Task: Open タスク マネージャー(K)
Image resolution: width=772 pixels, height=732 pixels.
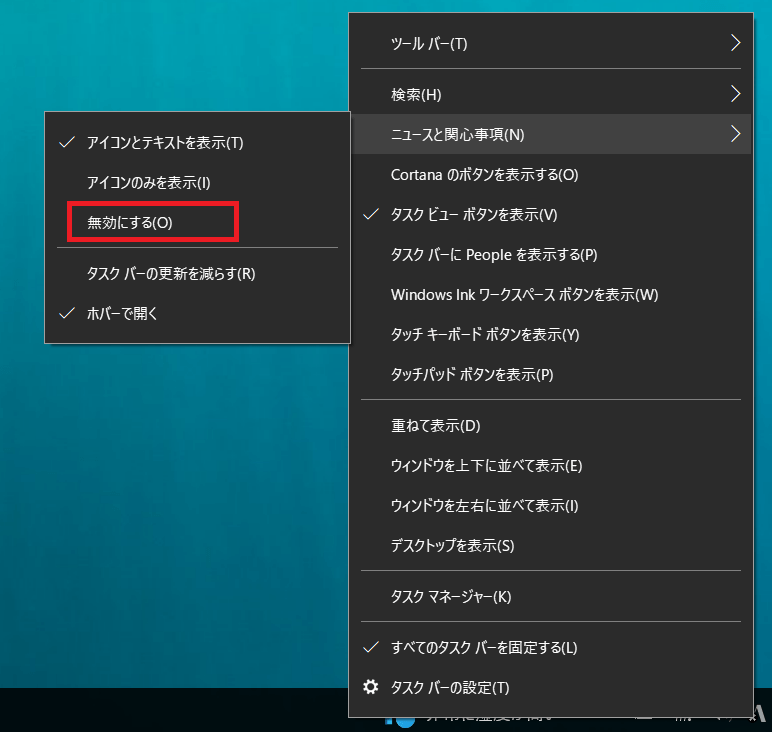Action: click(551, 596)
